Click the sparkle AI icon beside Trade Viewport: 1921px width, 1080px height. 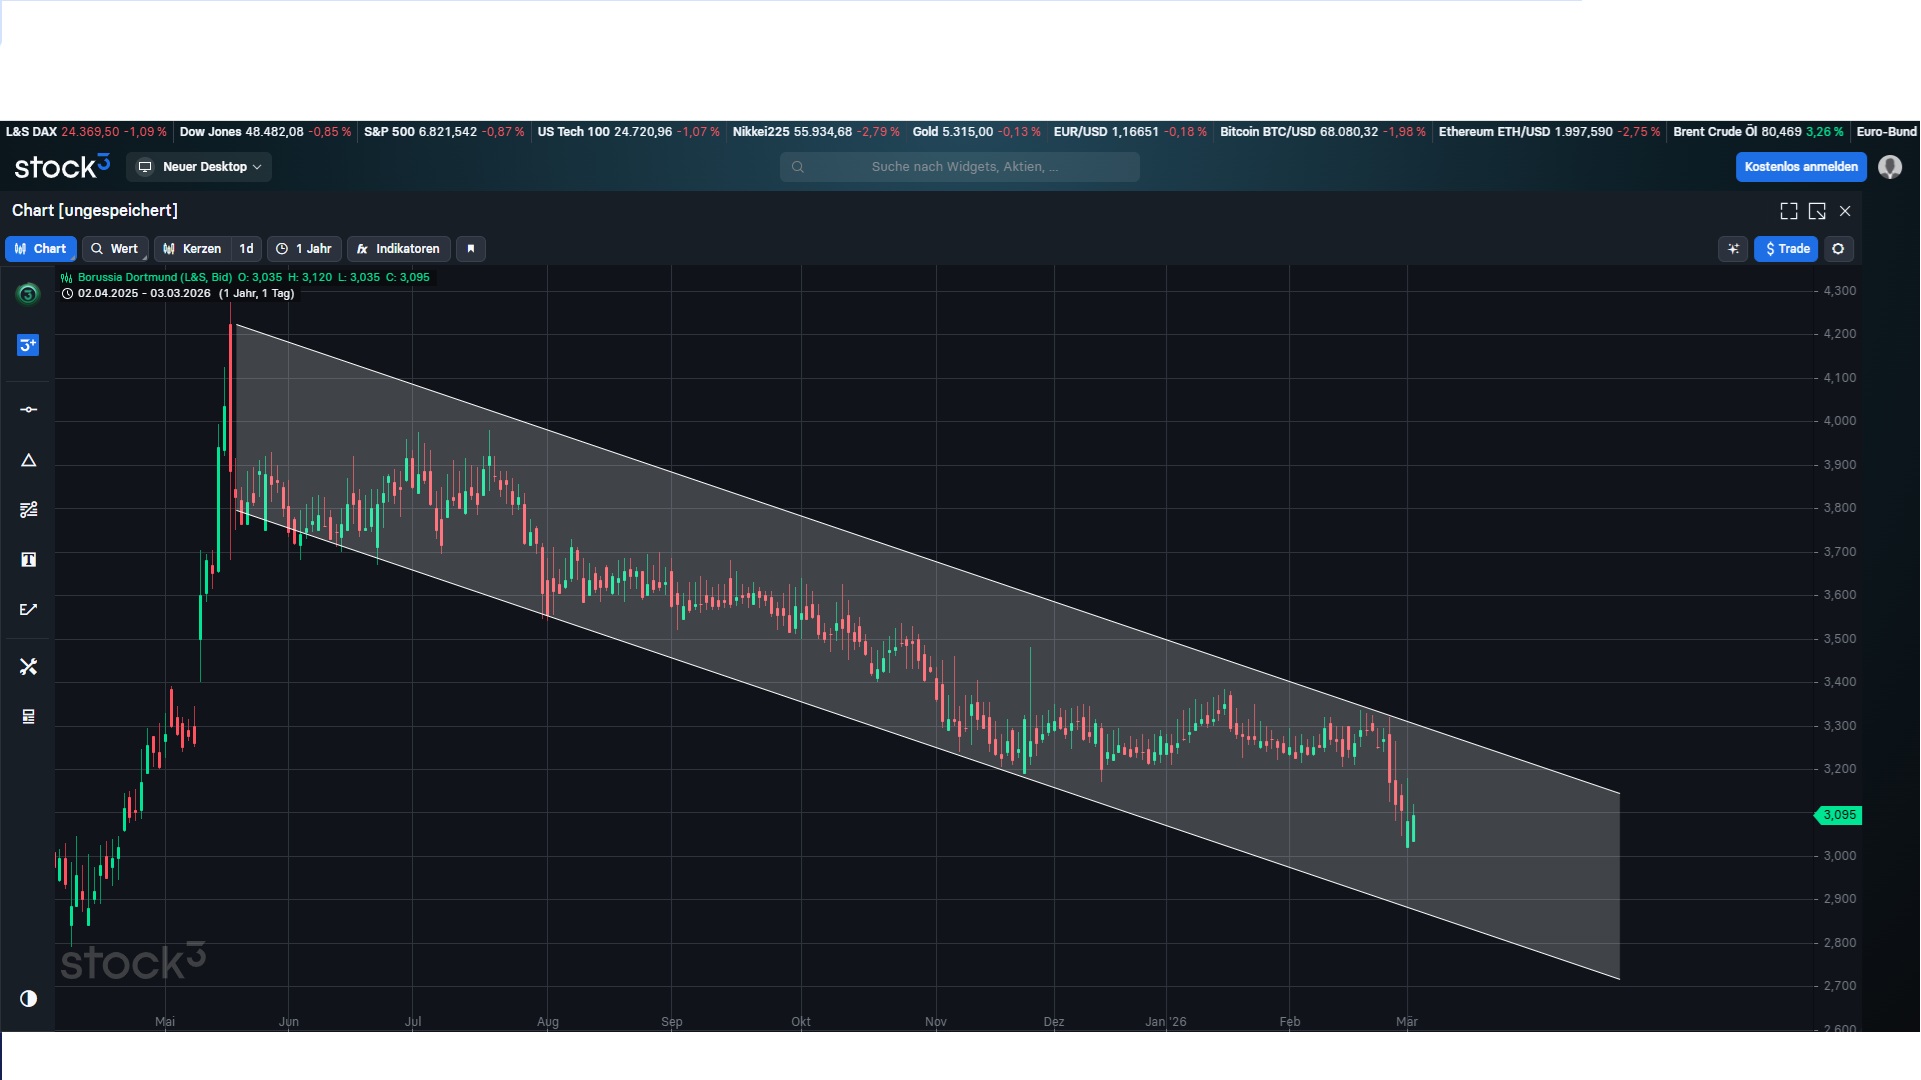click(x=1733, y=249)
